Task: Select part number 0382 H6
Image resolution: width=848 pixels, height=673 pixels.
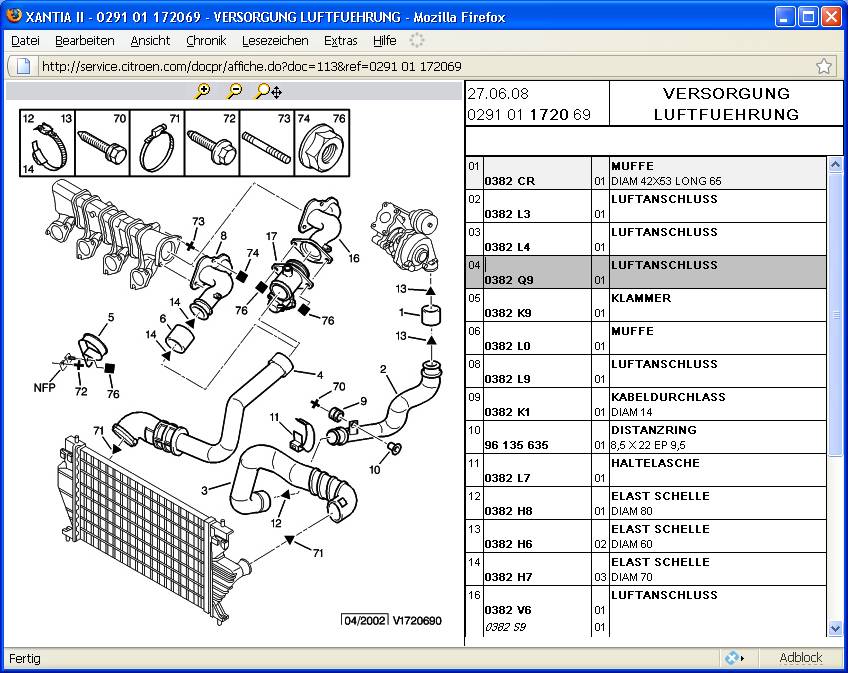Action: click(508, 544)
